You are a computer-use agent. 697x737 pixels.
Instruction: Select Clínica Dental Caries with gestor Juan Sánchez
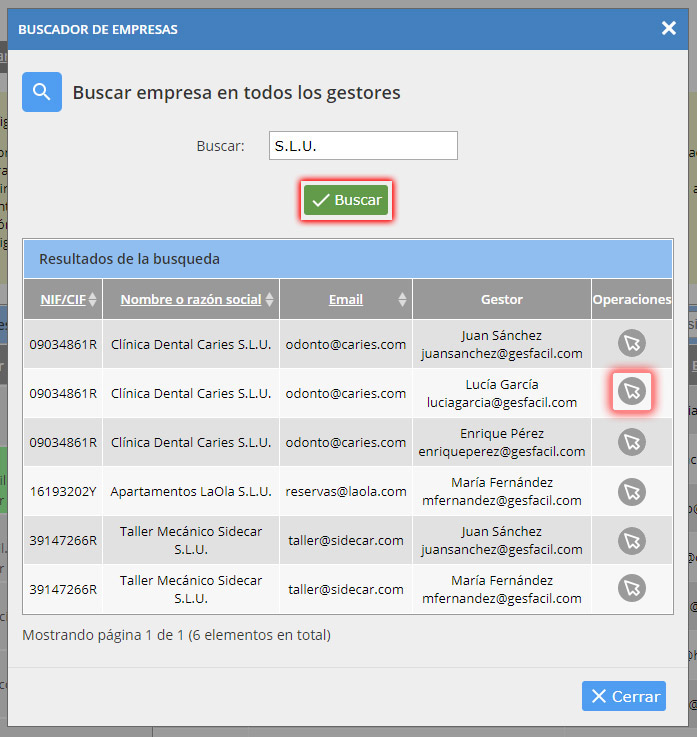pos(631,344)
